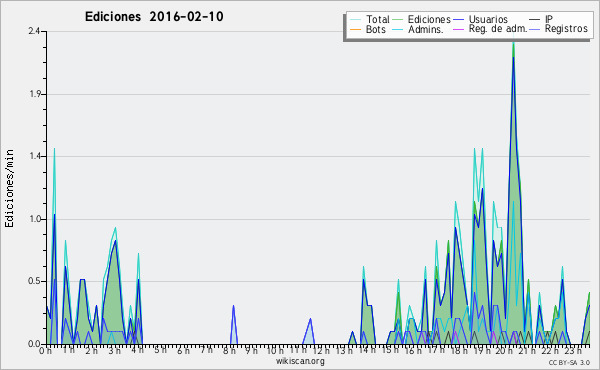Click the IP legend entry
This screenshot has width=600, height=370.
pos(549,19)
